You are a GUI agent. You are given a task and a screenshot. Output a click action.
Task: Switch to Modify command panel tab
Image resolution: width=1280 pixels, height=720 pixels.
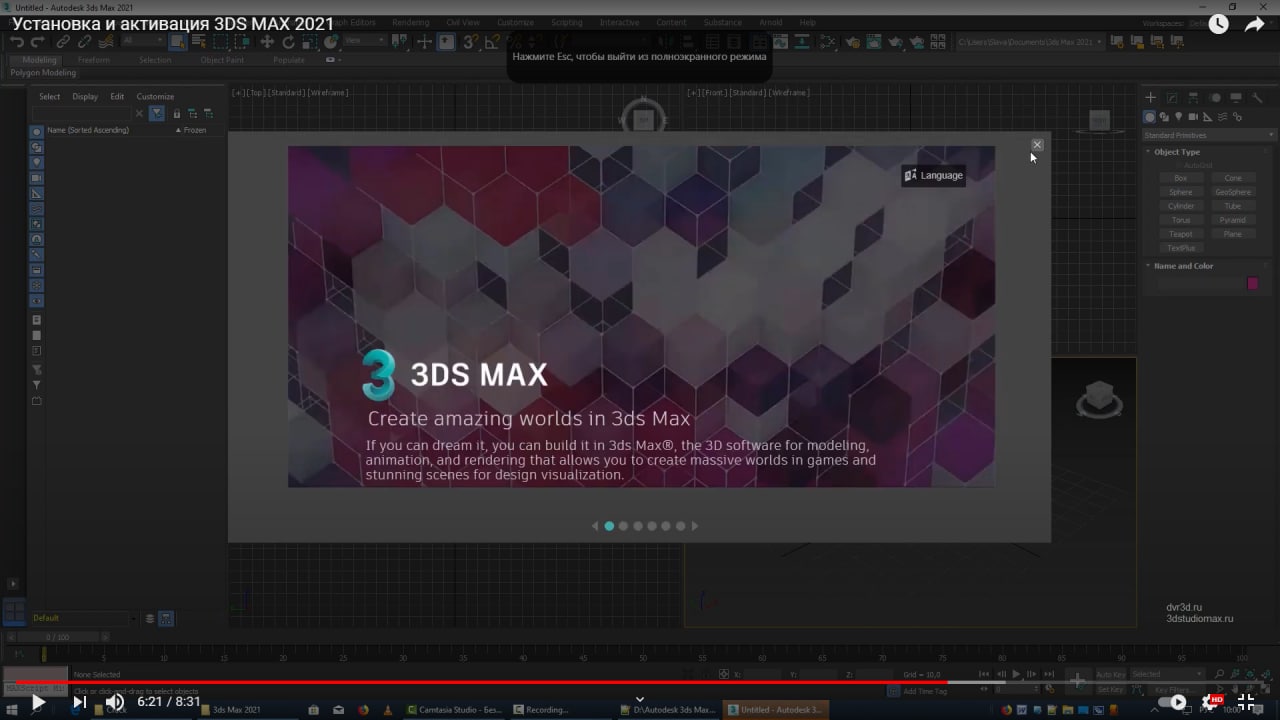[1172, 98]
